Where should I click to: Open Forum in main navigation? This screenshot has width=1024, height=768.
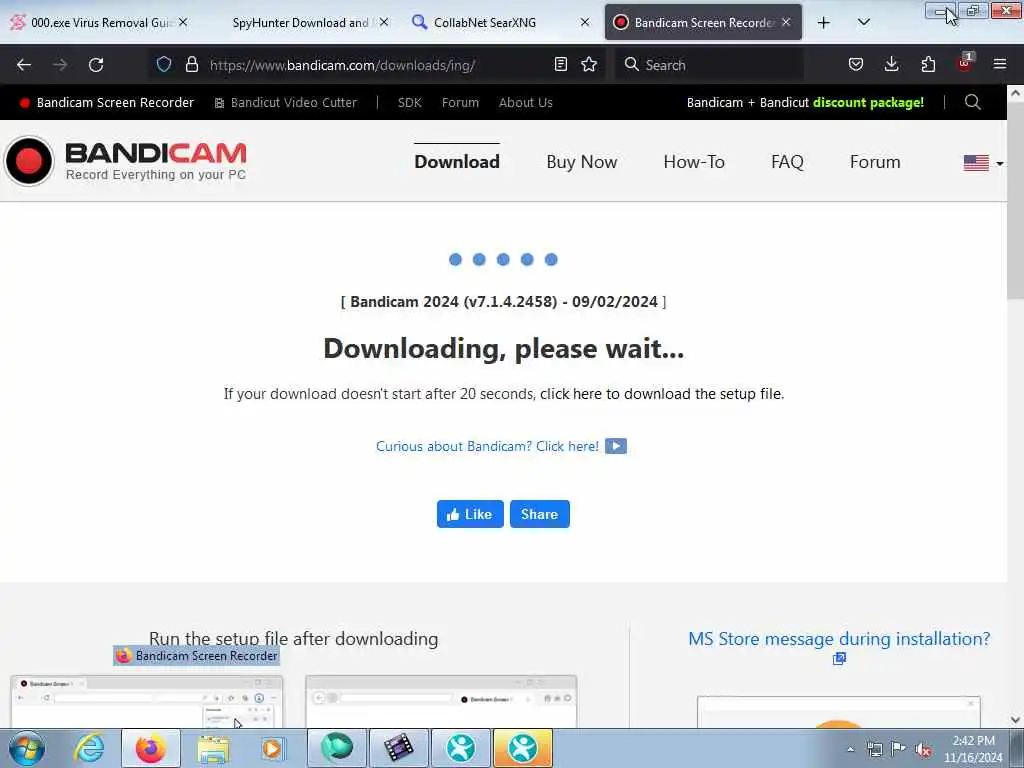(x=875, y=162)
